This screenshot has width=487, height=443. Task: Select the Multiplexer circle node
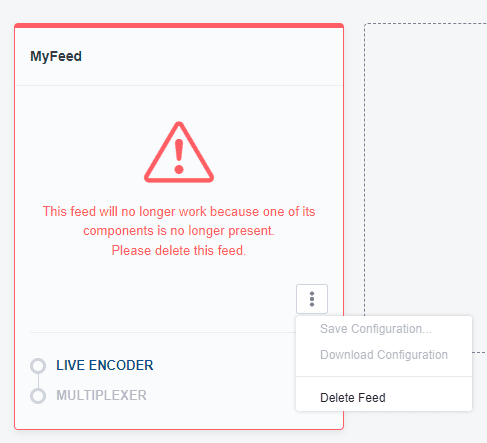pyautogui.click(x=38, y=396)
